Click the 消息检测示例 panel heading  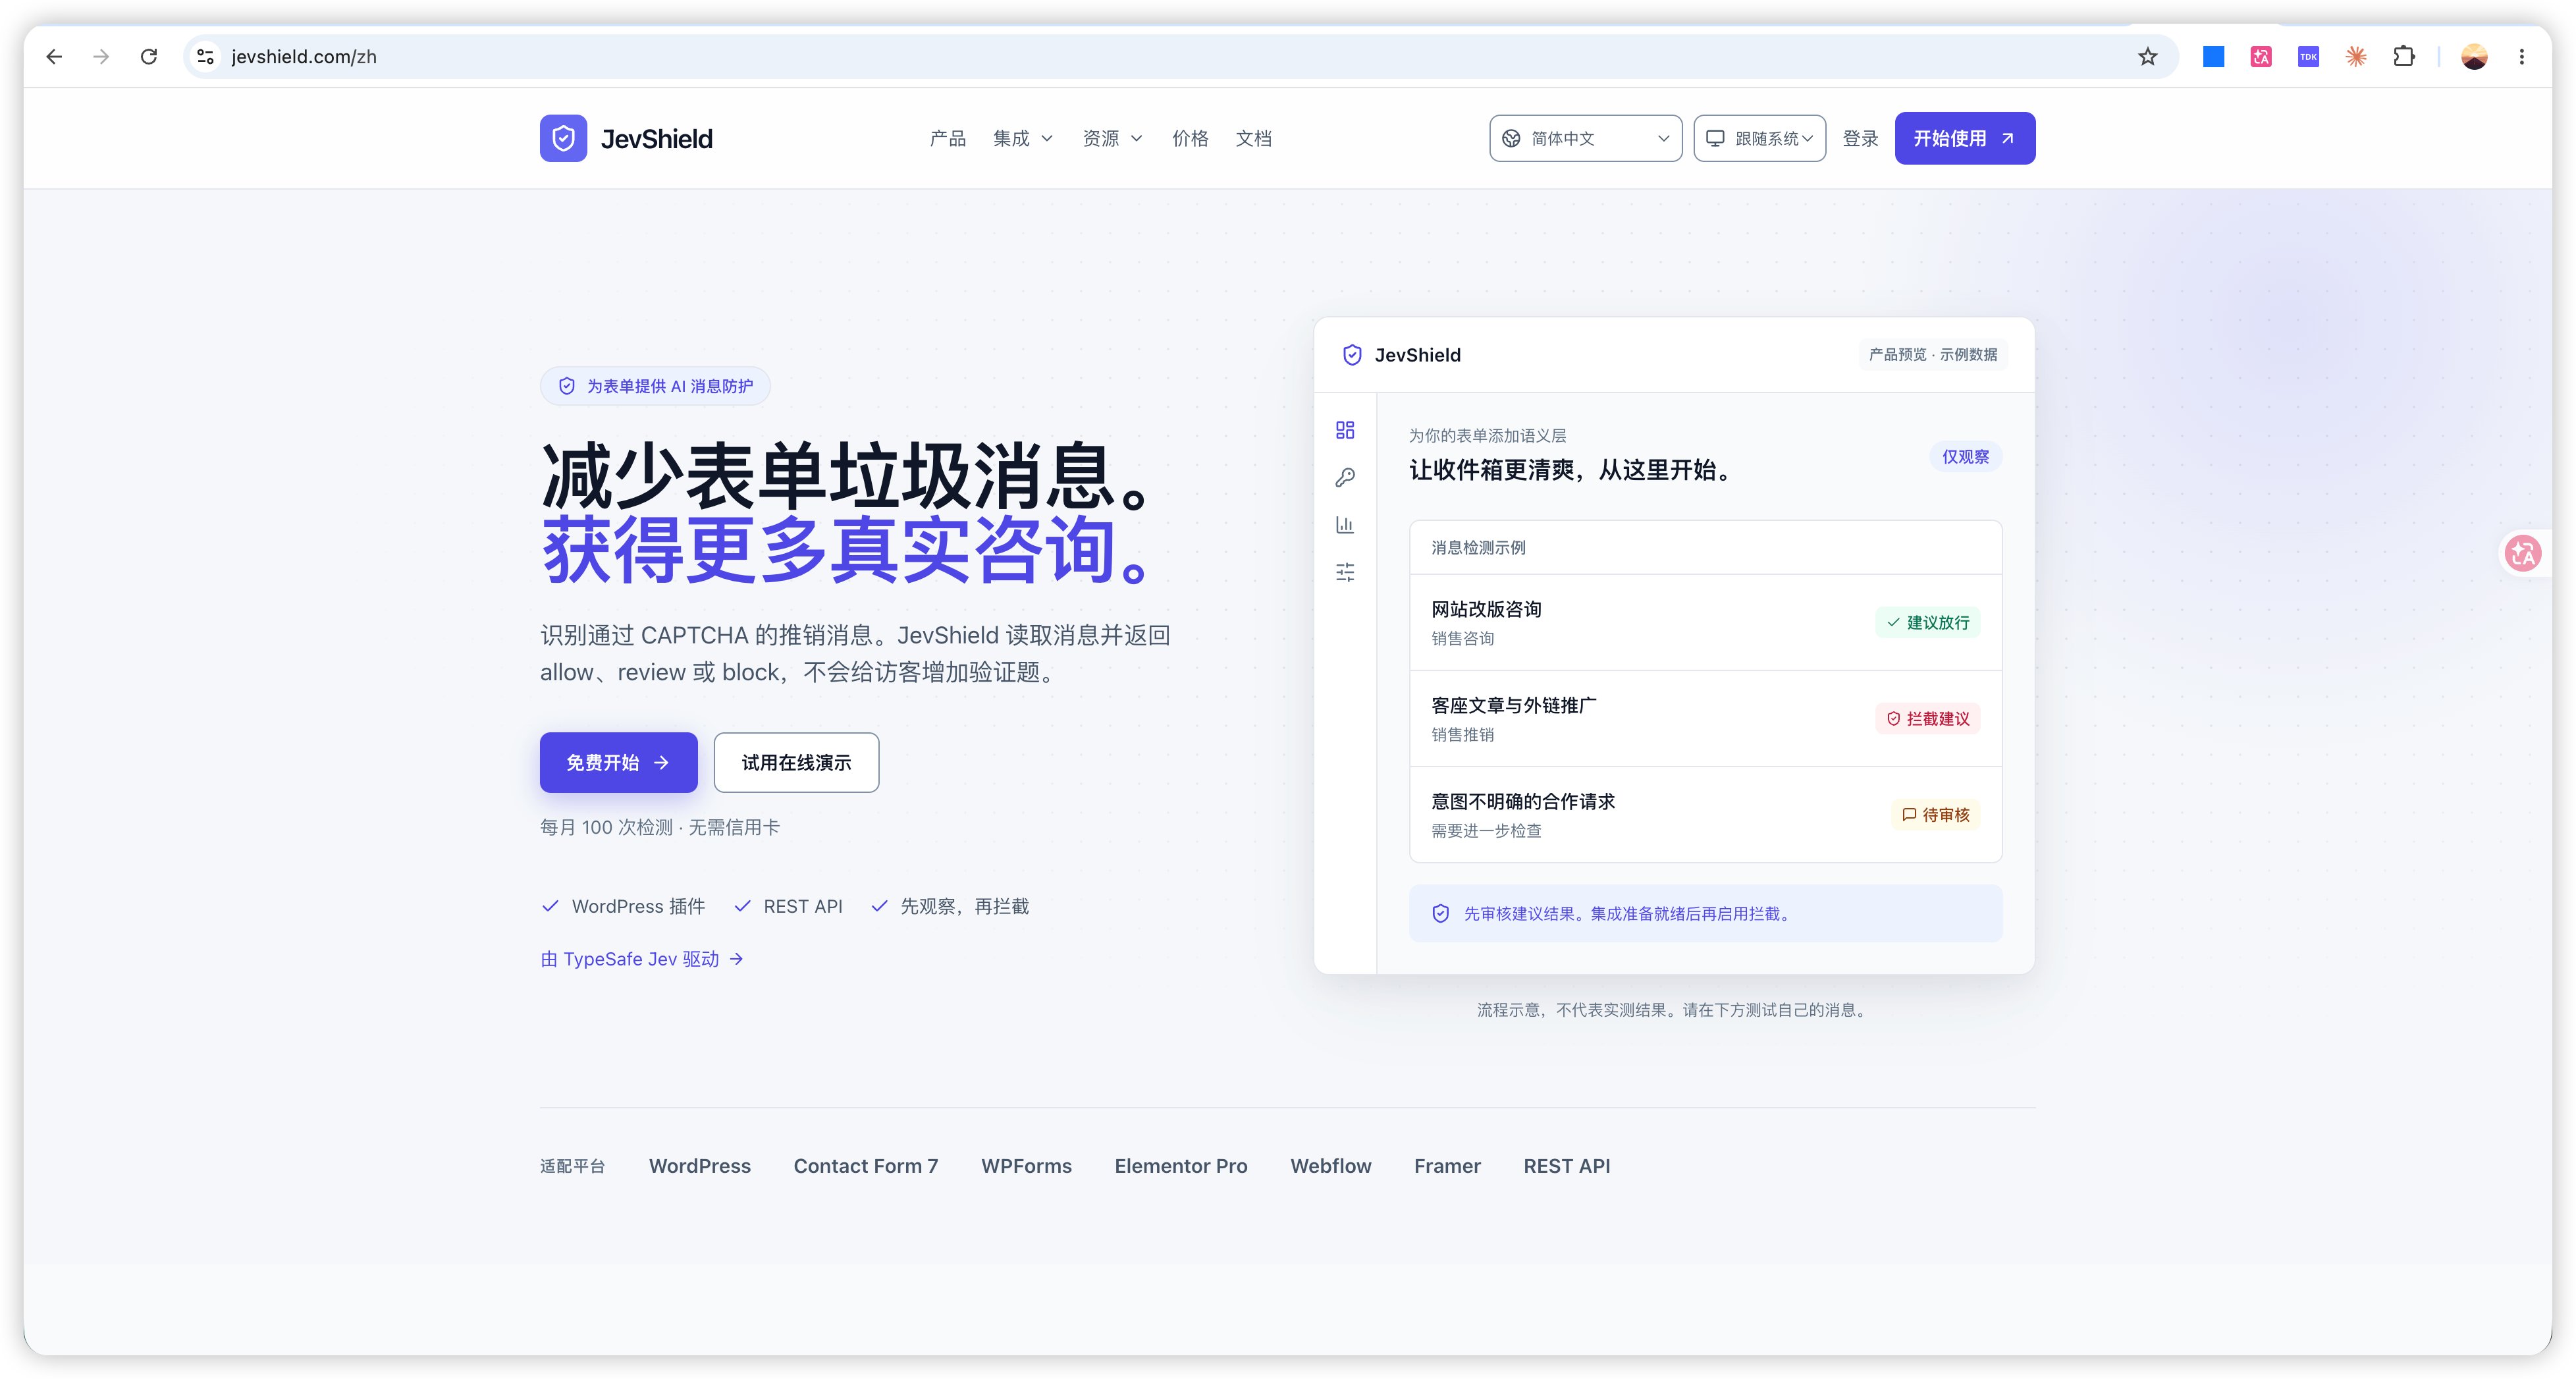pos(1479,547)
